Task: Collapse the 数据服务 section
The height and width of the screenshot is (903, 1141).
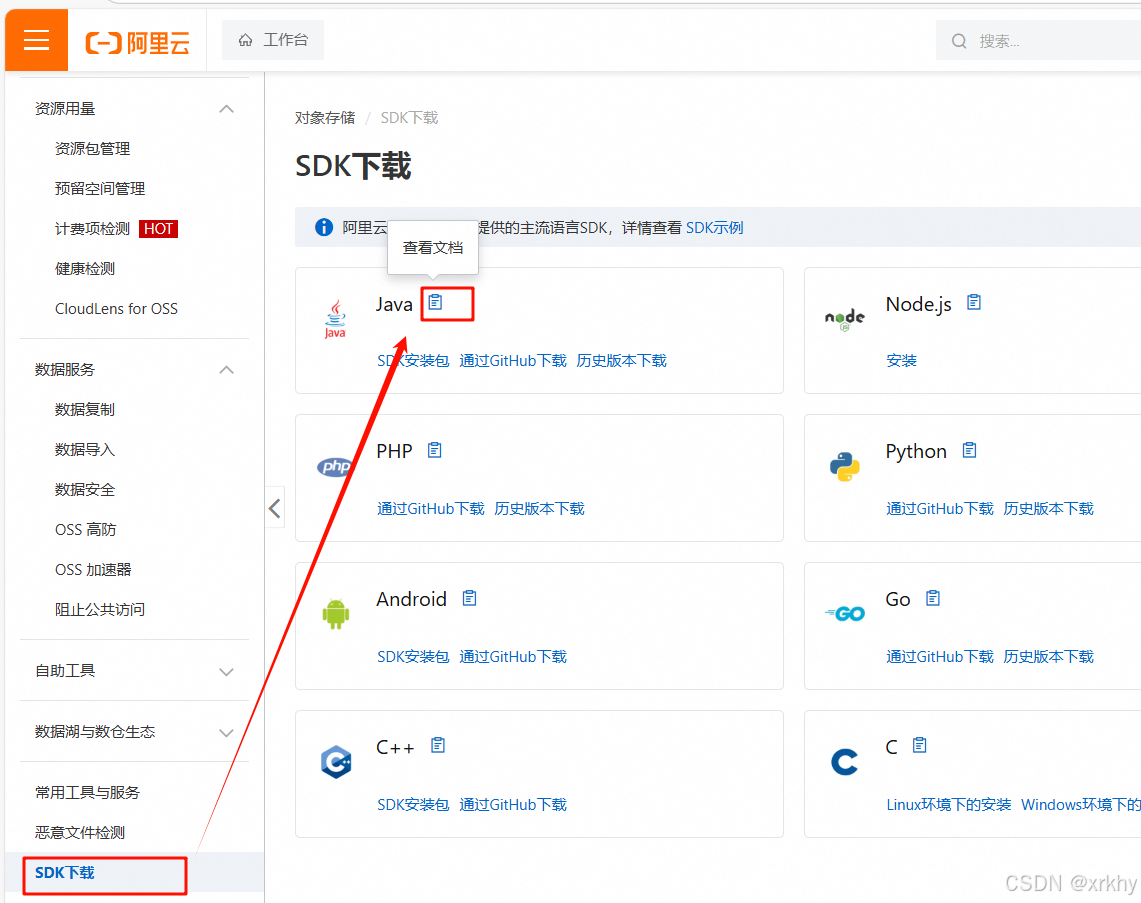Action: tap(226, 370)
